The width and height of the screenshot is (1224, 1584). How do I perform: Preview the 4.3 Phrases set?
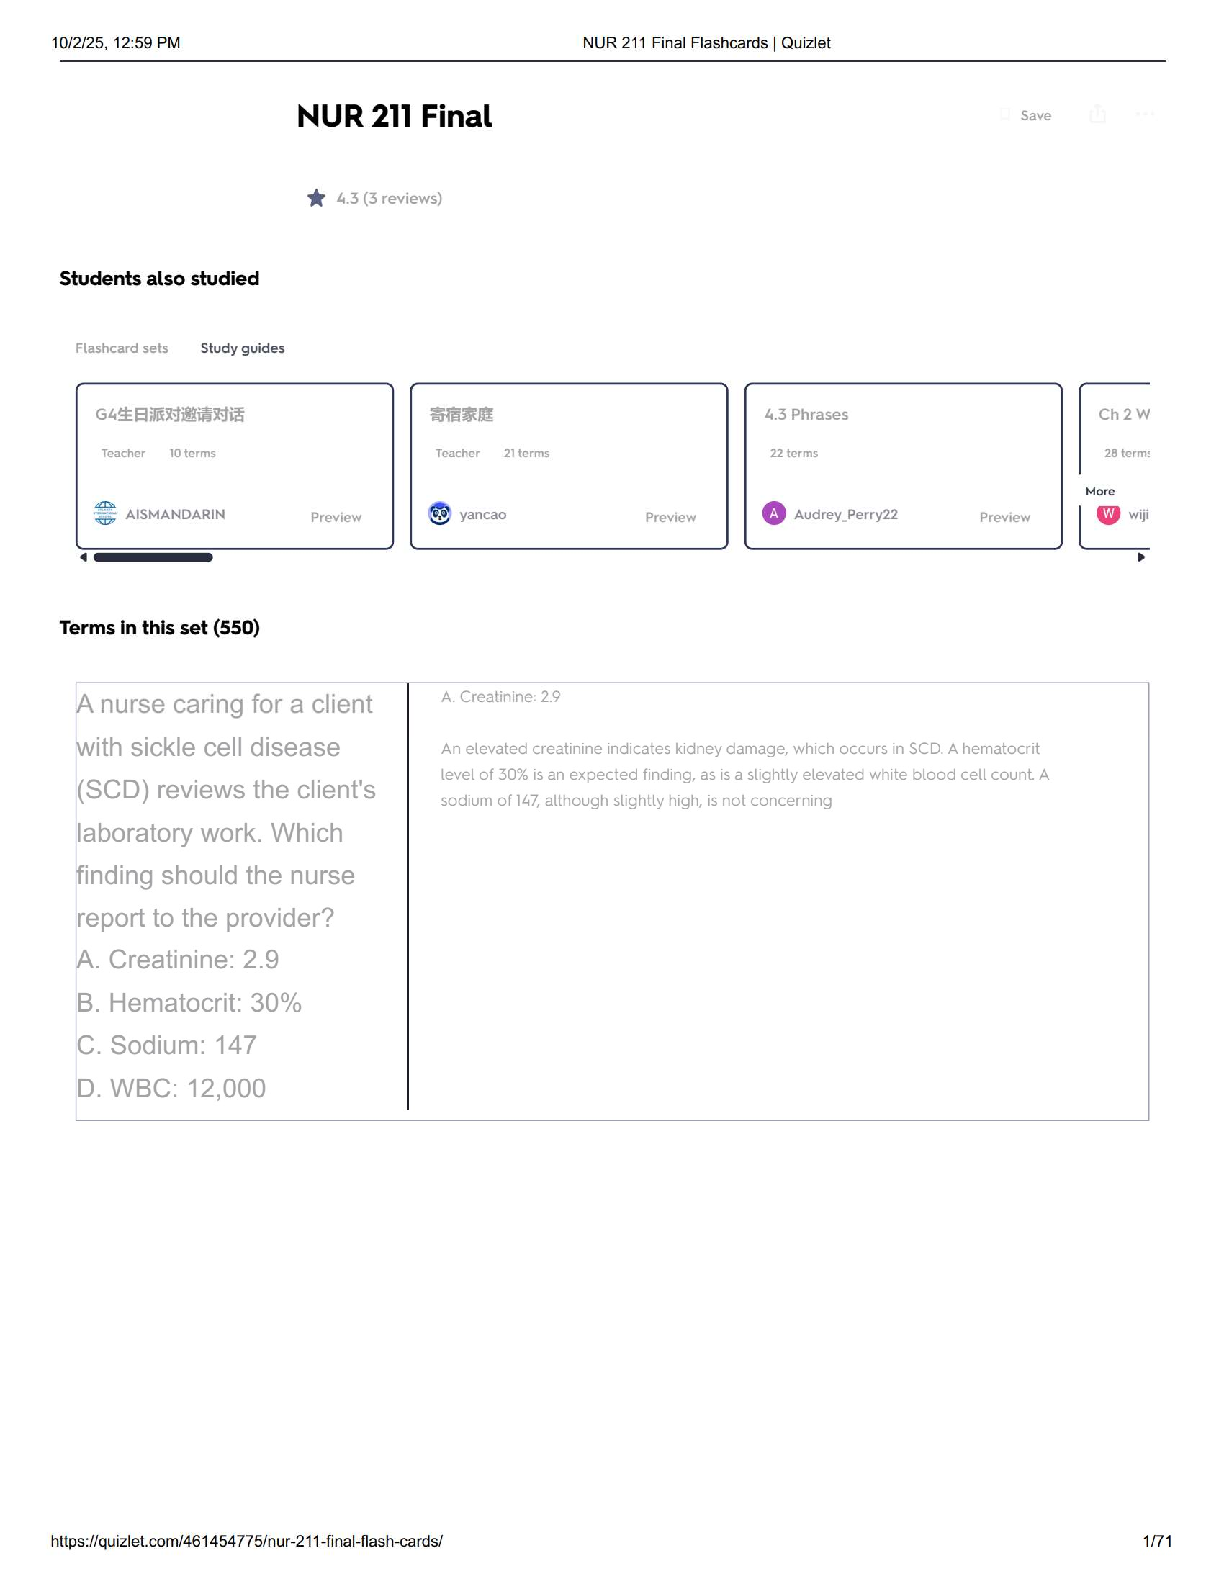click(1004, 517)
